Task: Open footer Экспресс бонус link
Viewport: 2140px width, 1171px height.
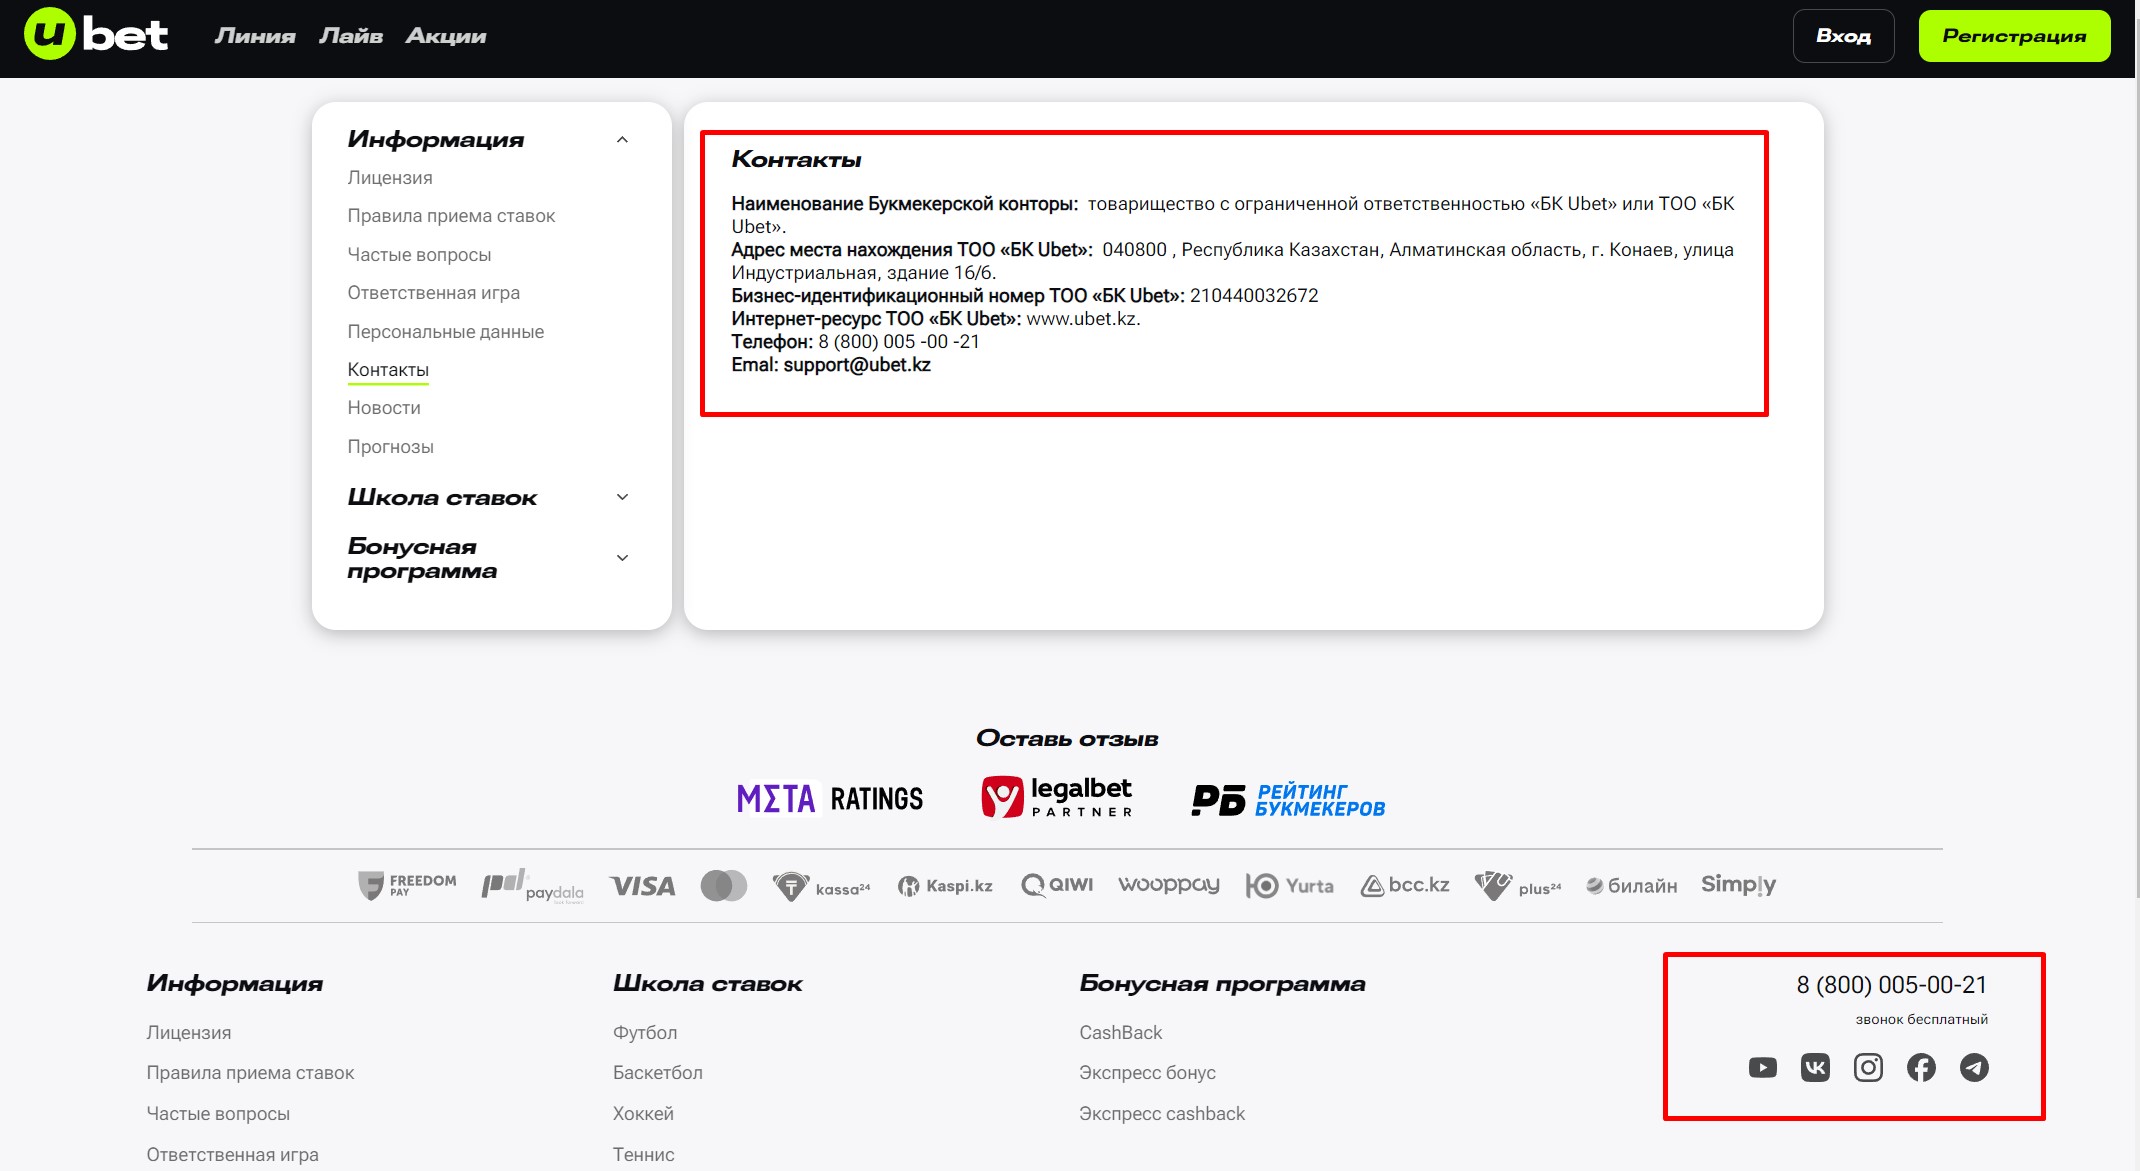Action: pos(1147,1073)
